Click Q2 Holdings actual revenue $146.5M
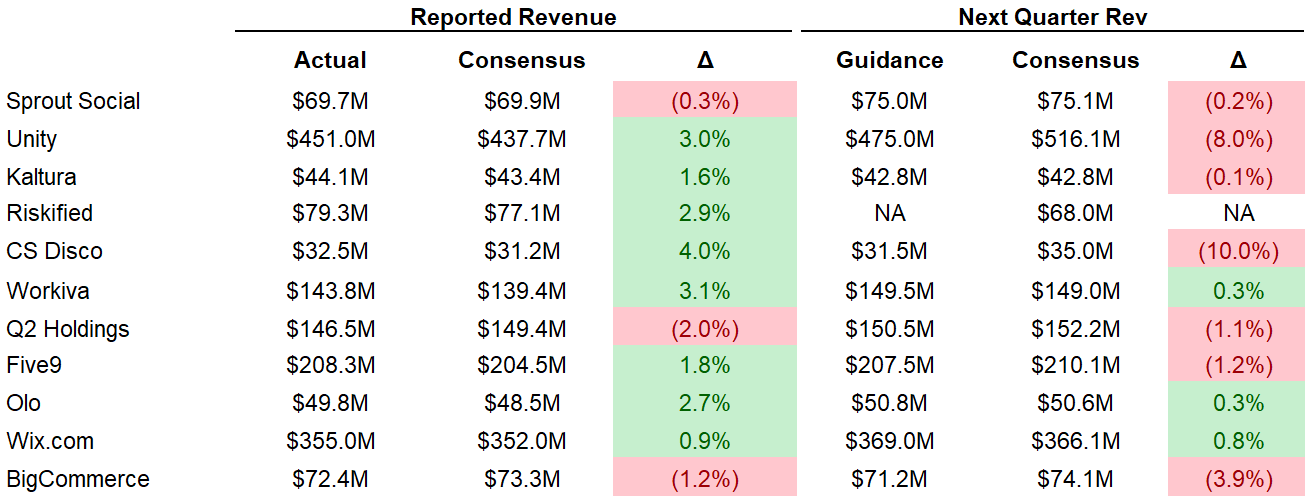This screenshot has height=496, width=1305. click(330, 329)
